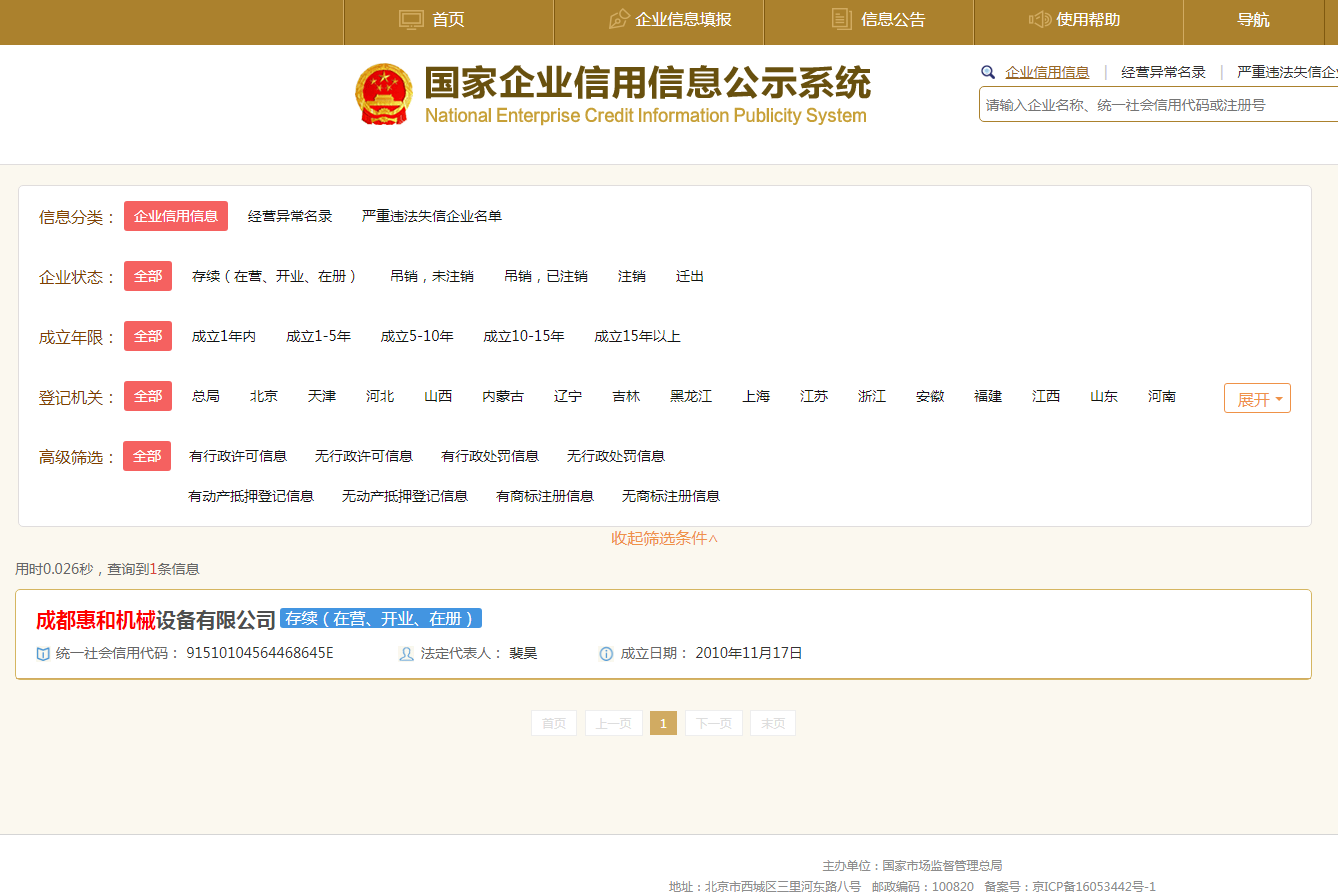Screen dimensions: 1338x894
Task: Filter by 无商标注册信息
Action: tap(671, 496)
